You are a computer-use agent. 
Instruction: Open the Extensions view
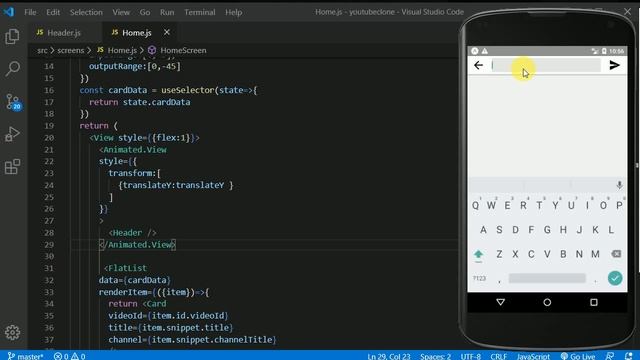(12, 167)
